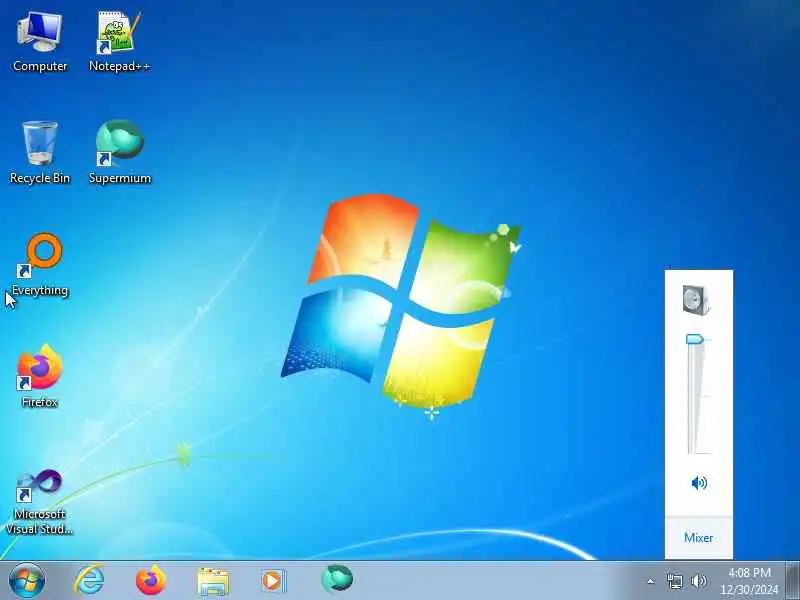Select the Computer desktop icon

pyautogui.click(x=40, y=42)
